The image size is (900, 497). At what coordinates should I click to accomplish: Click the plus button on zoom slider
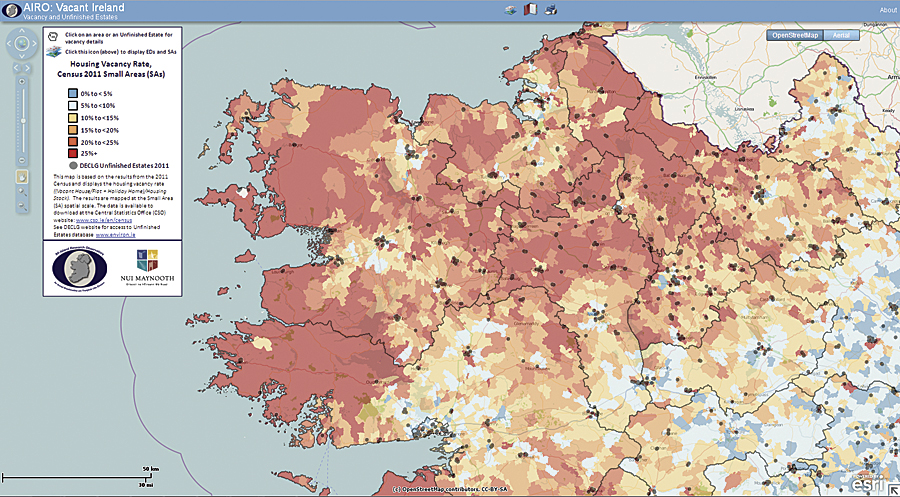tap(22, 81)
